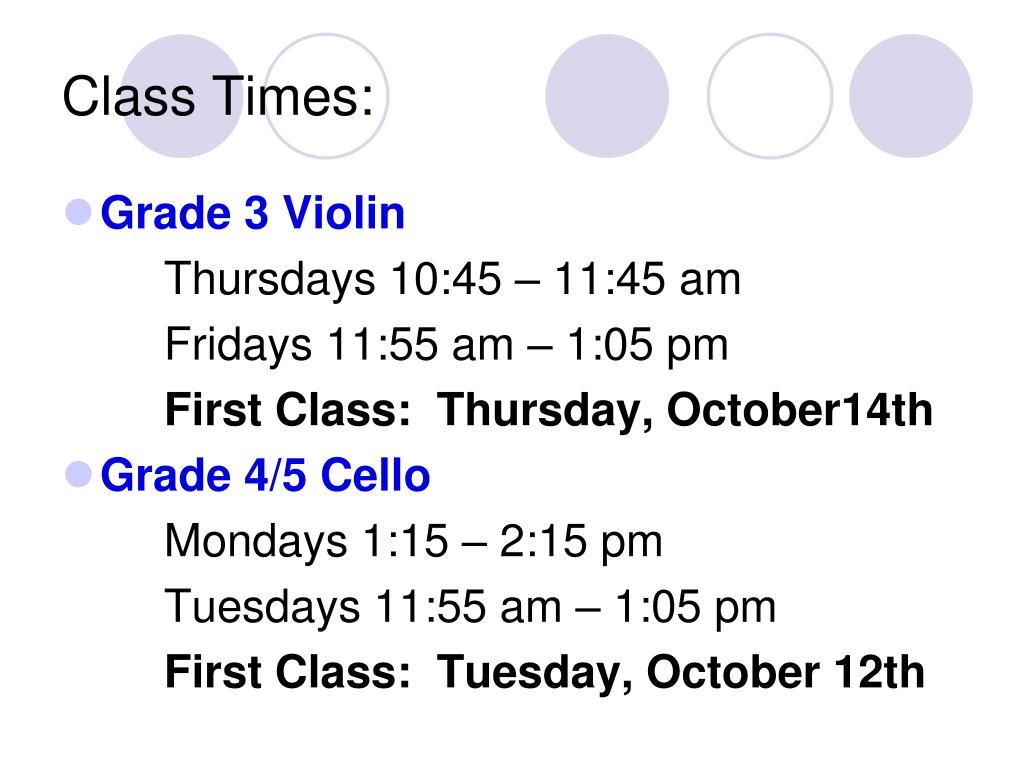
Task: Click the bullet beside Grade 3 Violin
Action: (78, 212)
